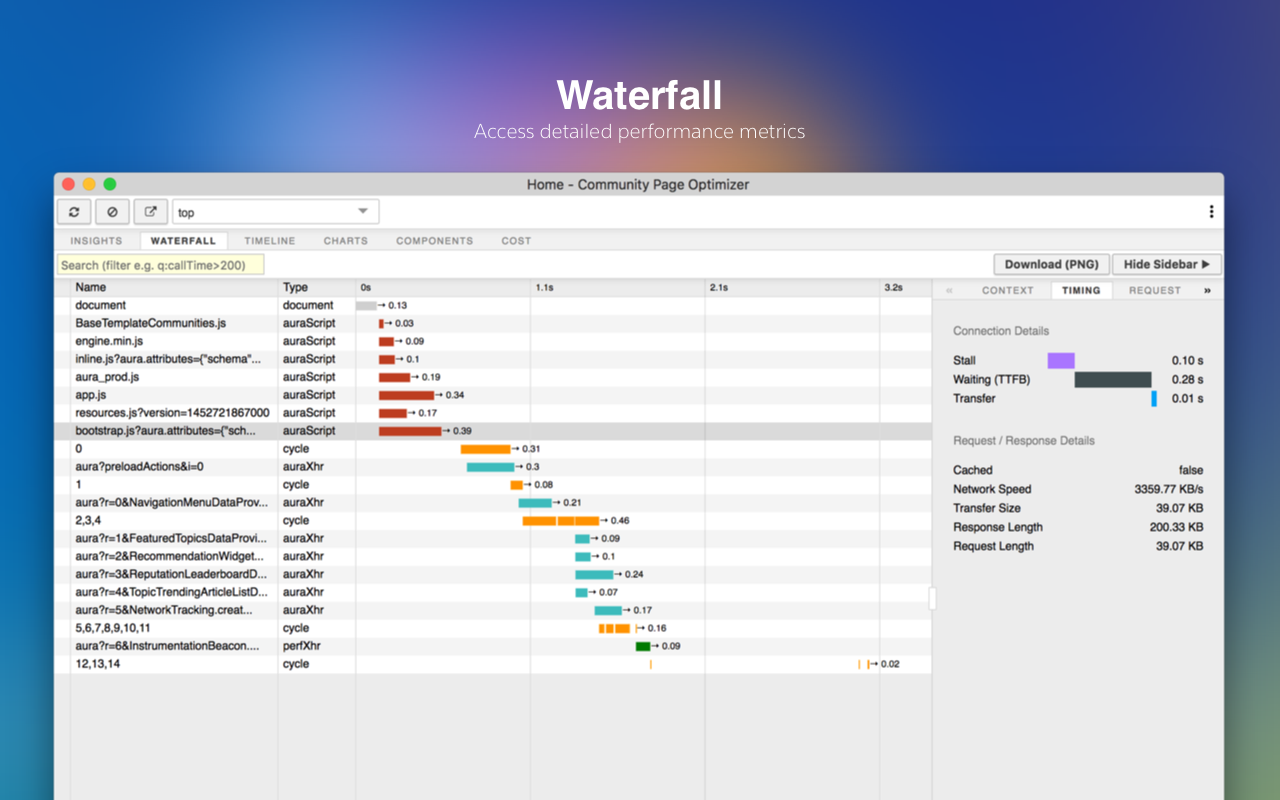Viewport: 1280px width, 800px height.
Task: Open the kebab menu at top right
Action: (1211, 211)
